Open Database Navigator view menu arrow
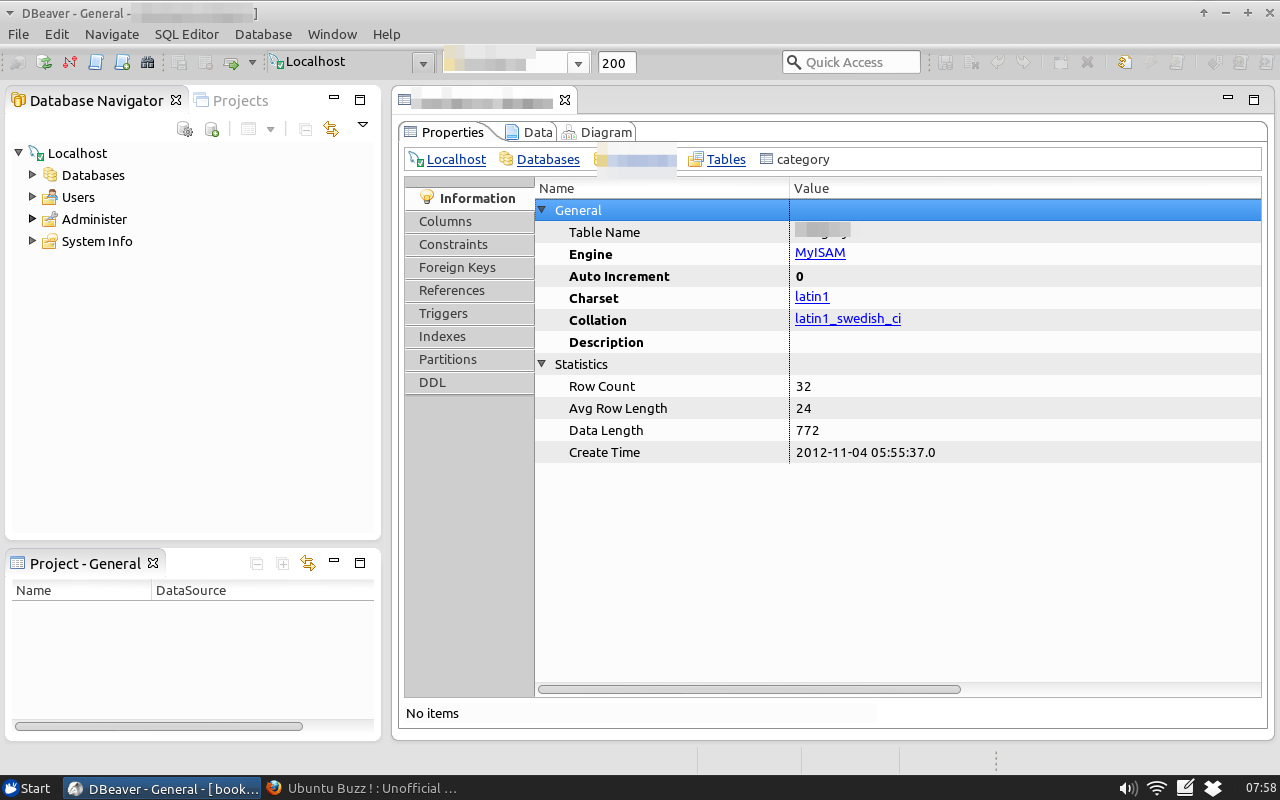Viewport: 1280px width, 800px height. pos(363,126)
